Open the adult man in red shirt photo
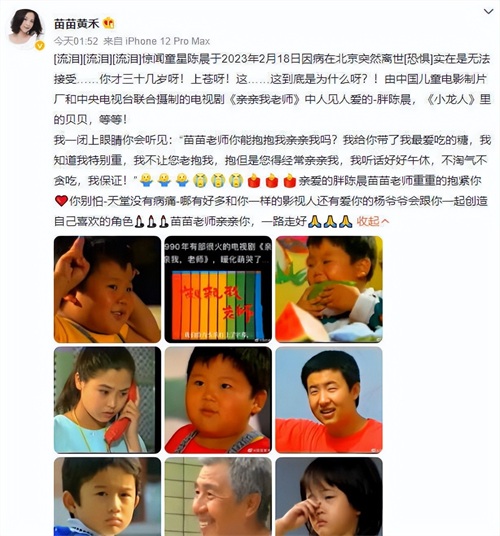Image resolution: width=500 pixels, height=536 pixels. [x=329, y=400]
